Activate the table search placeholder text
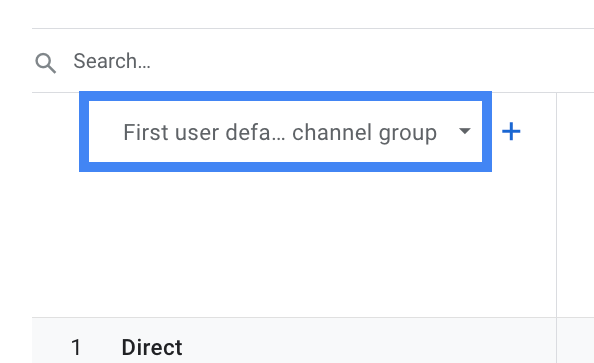The image size is (594, 363). pyautogui.click(x=112, y=61)
